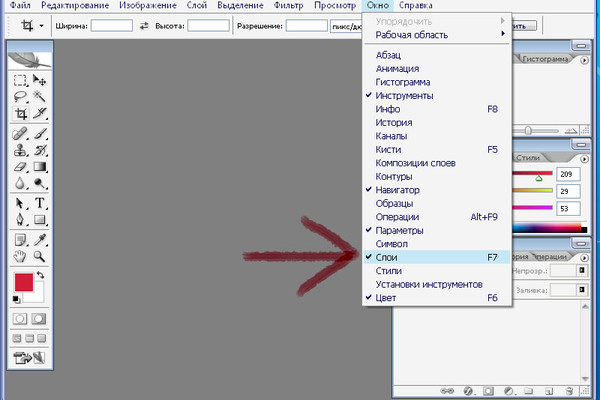Select the Blur tool
Viewport: 600px width, 400px height.
(x=20, y=183)
